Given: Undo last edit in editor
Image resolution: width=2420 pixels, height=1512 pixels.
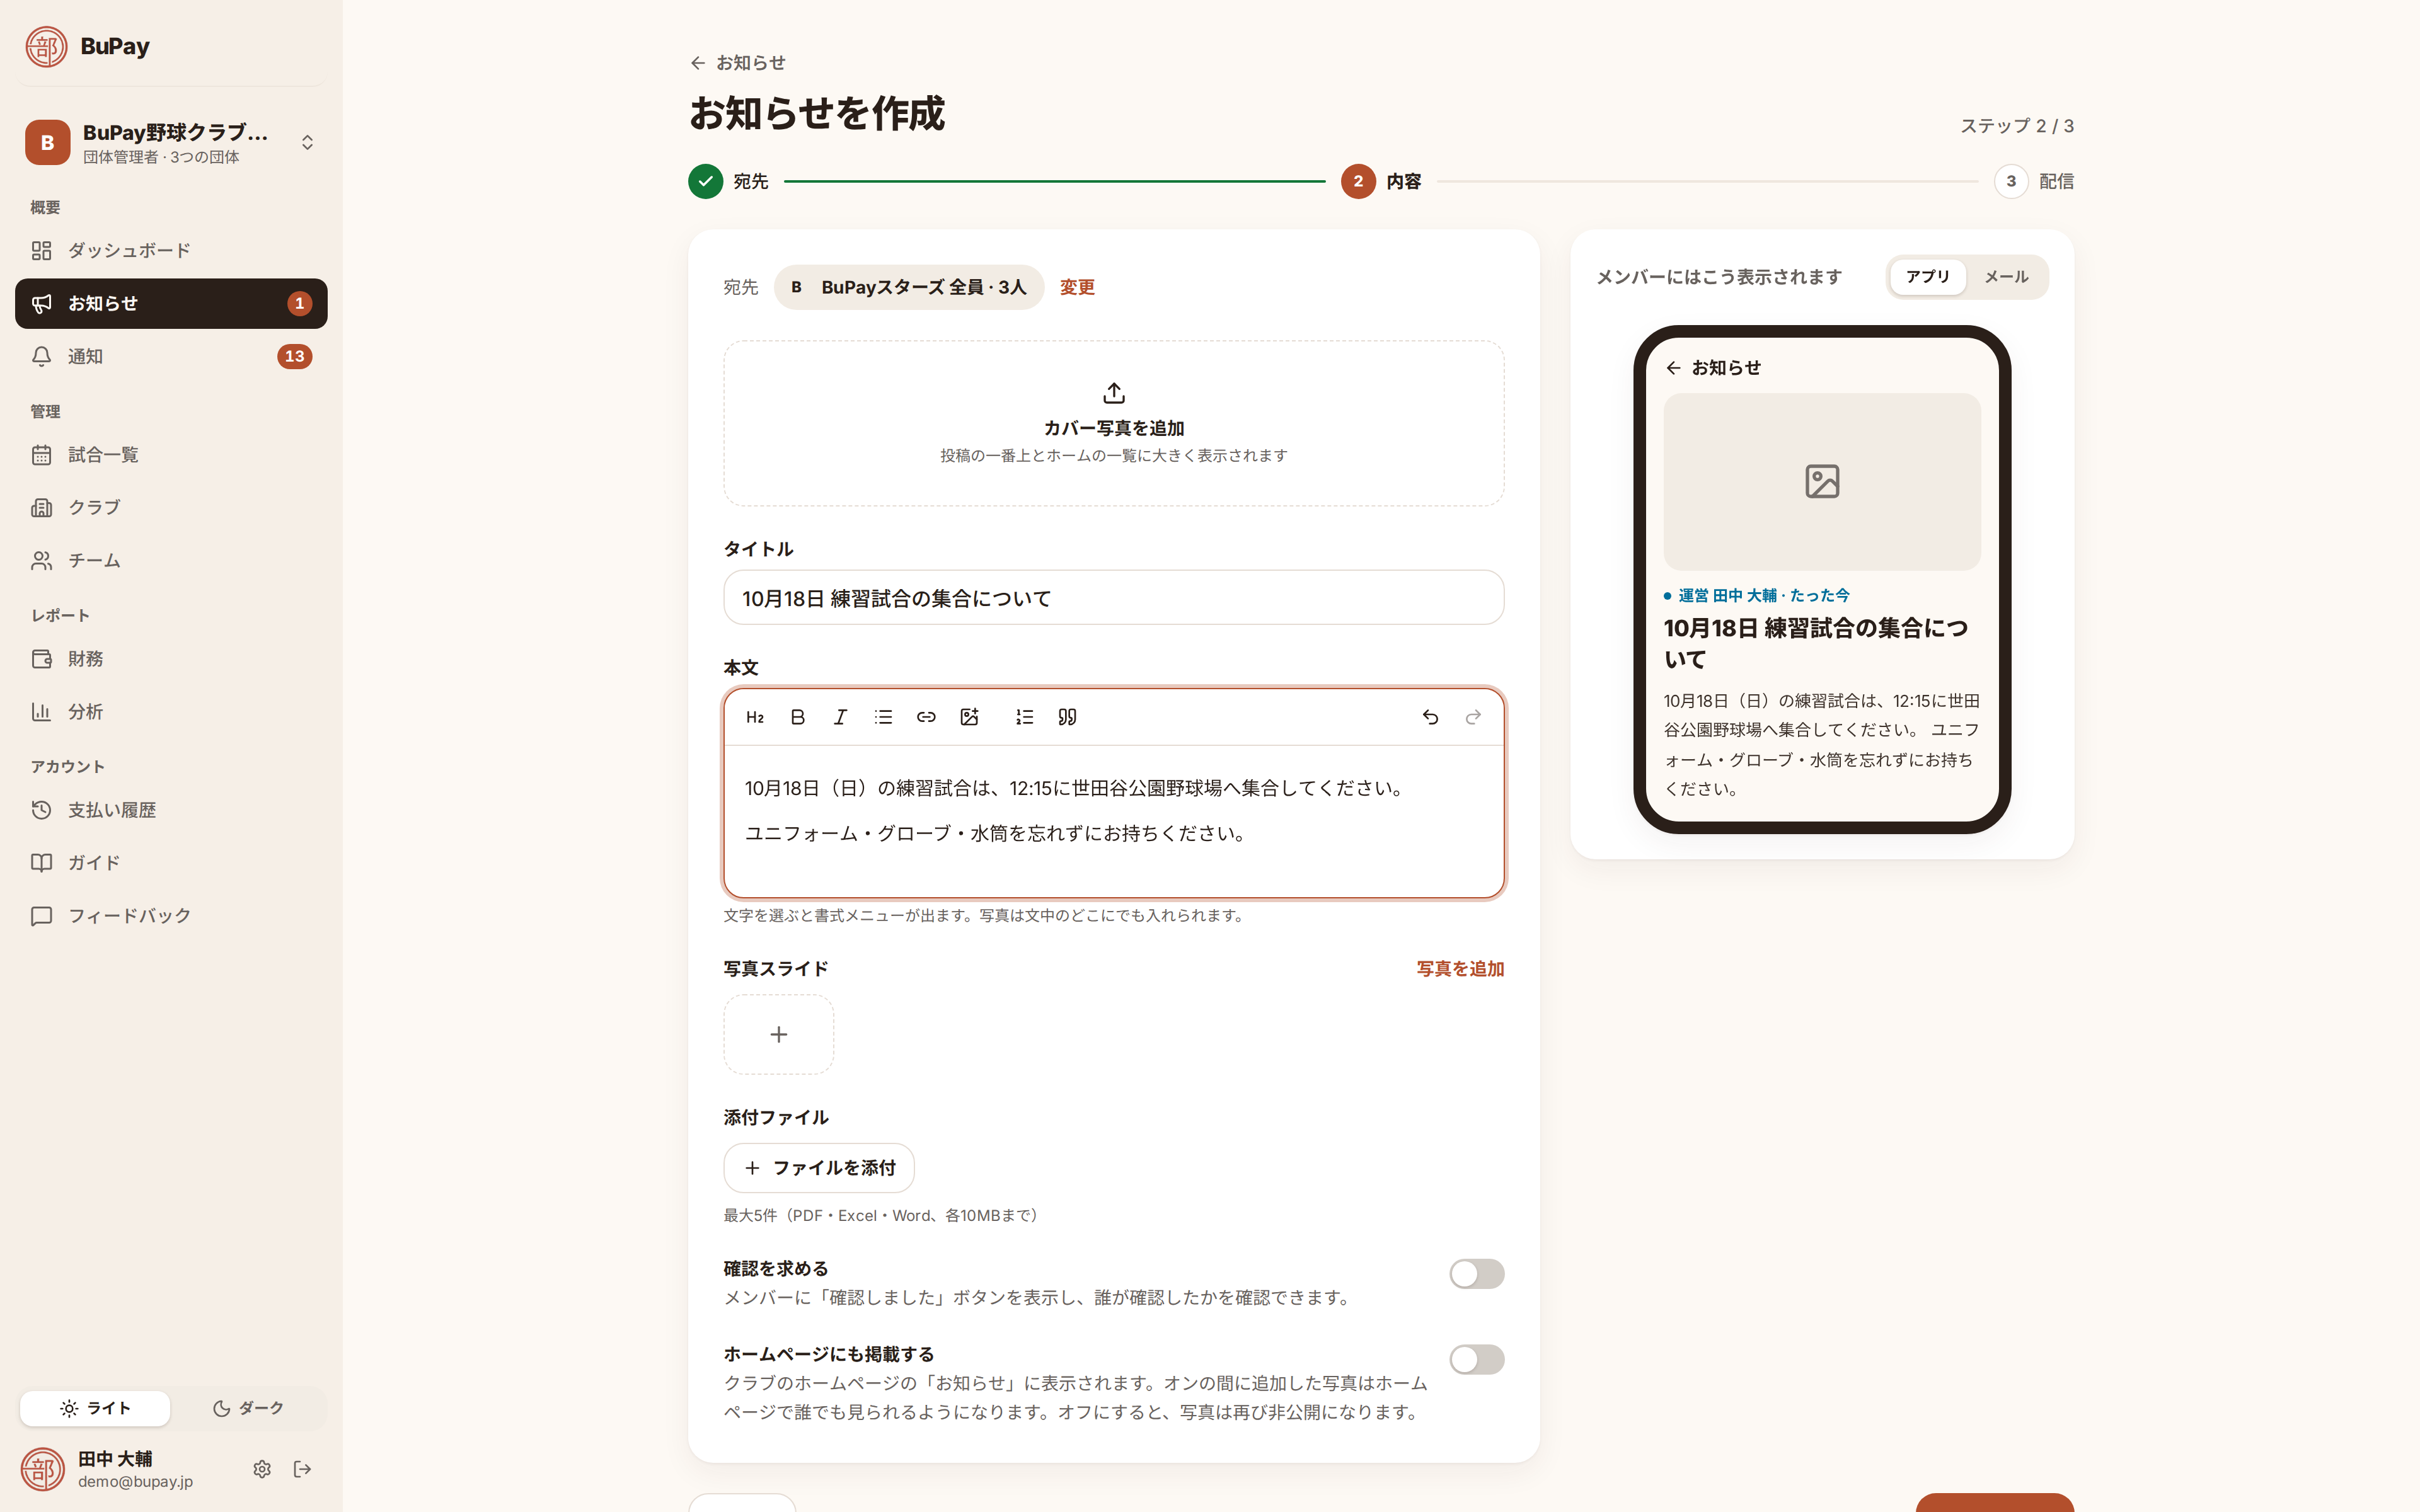Looking at the screenshot, I should (x=1430, y=717).
